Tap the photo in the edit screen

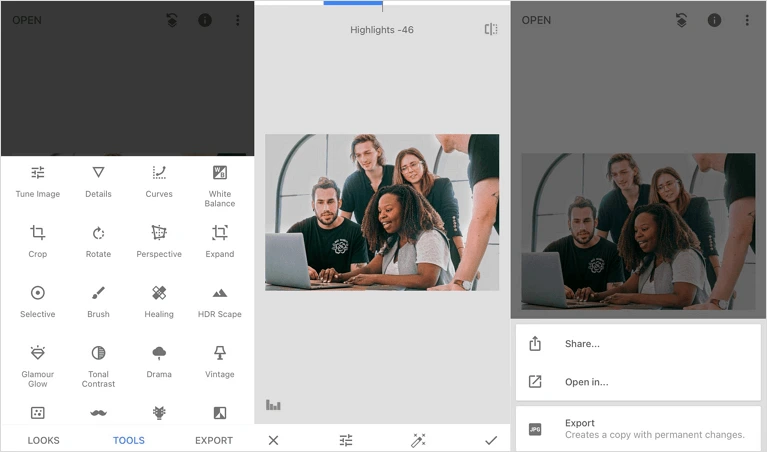[x=382, y=212]
